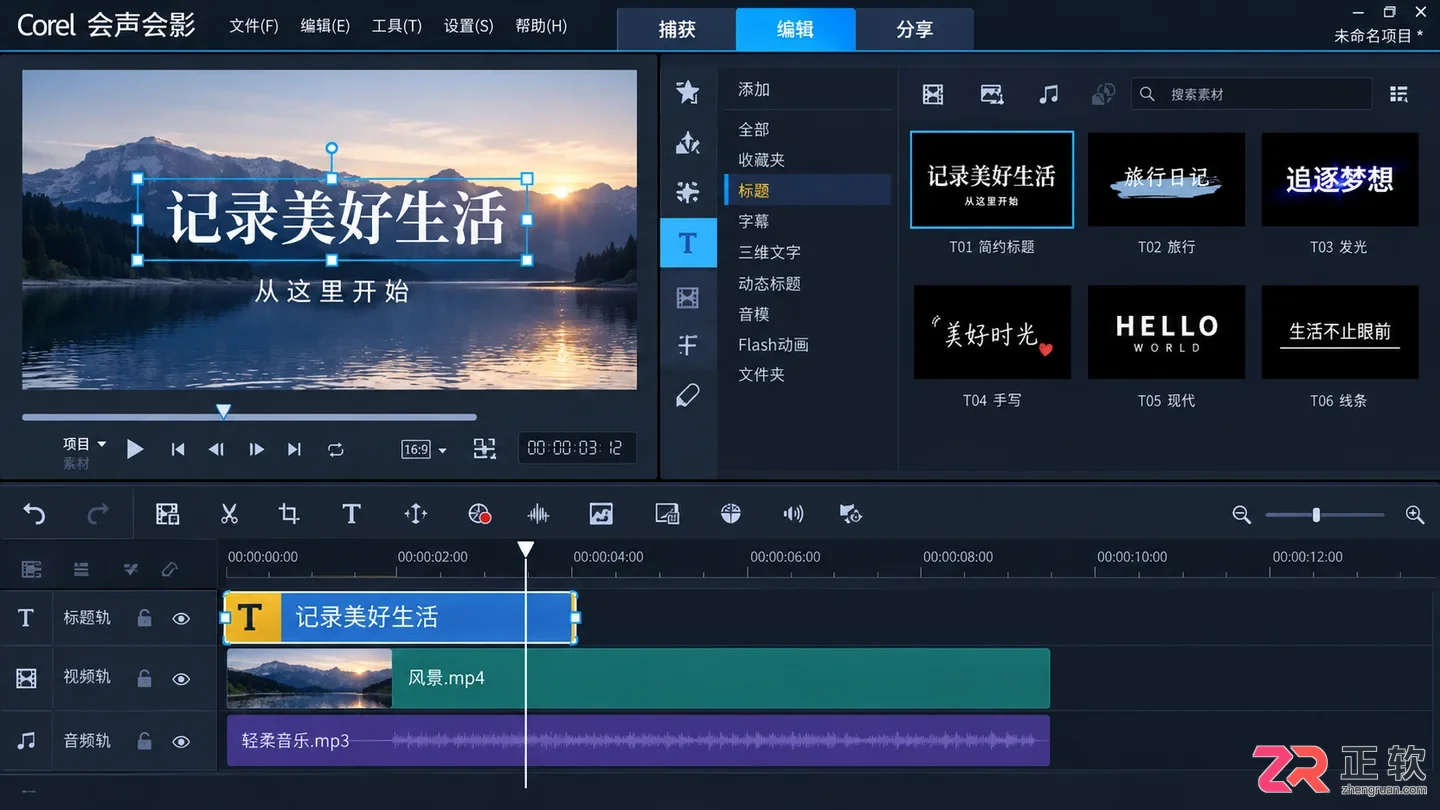Select the T05 现代 HELLO WORLD thumbnail

point(1166,332)
